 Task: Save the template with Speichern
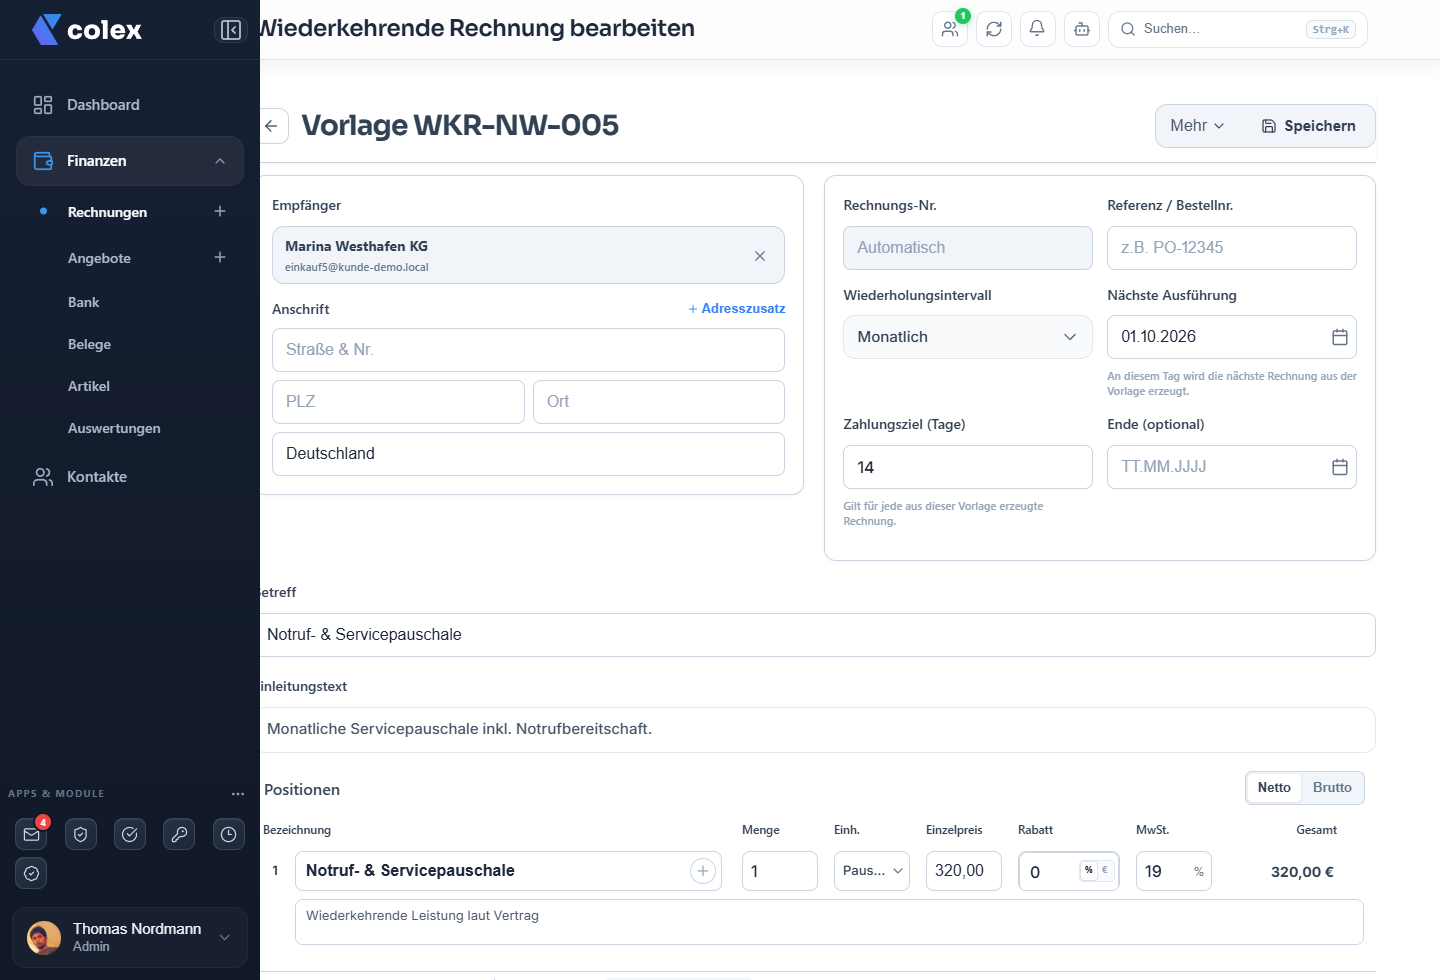tap(1308, 126)
